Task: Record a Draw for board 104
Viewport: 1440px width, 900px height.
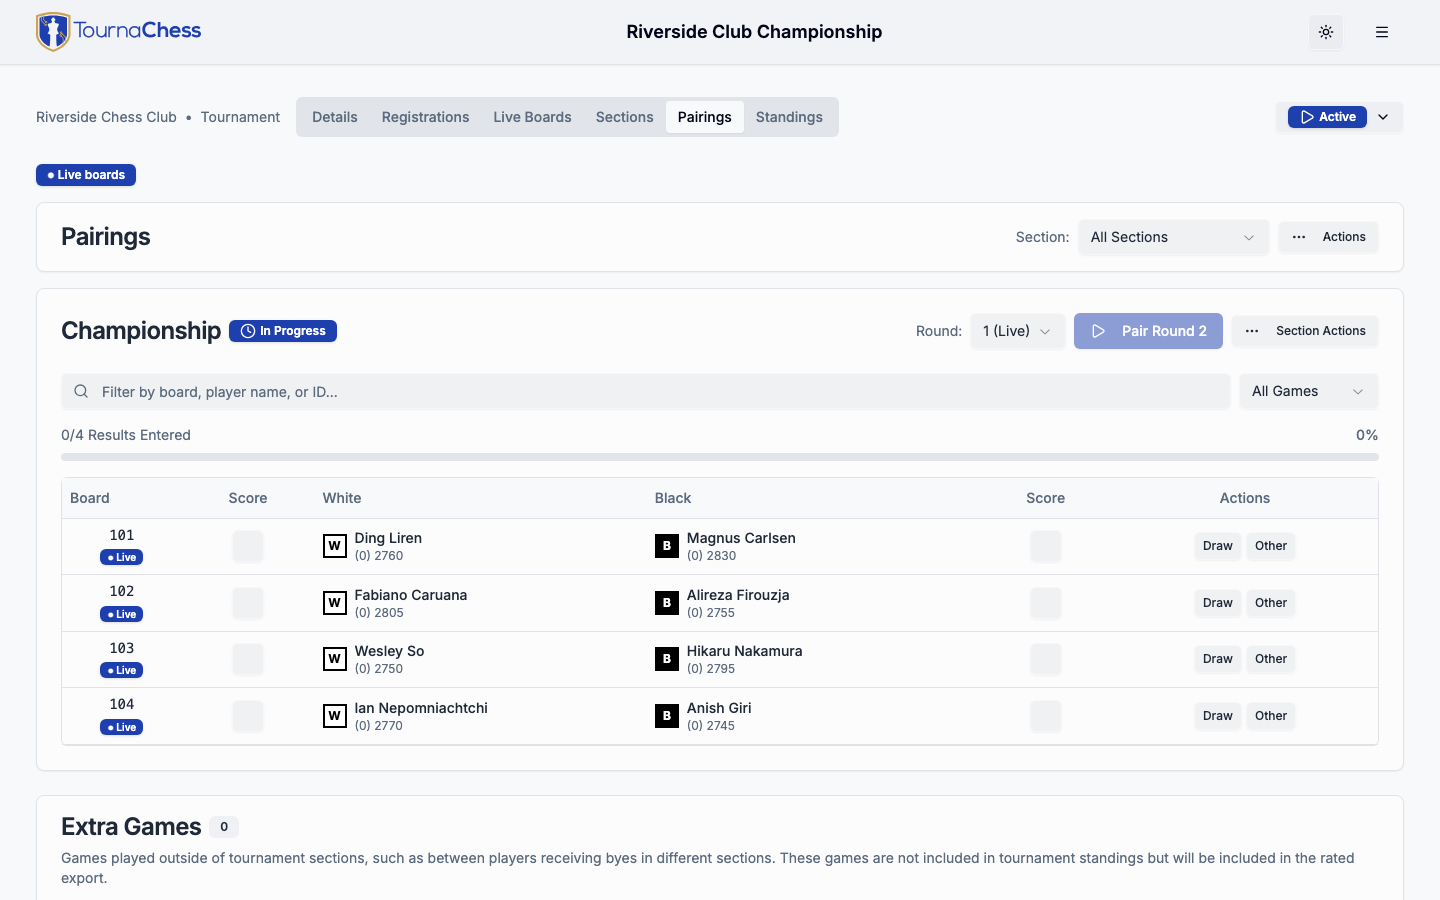Action: coord(1218,716)
